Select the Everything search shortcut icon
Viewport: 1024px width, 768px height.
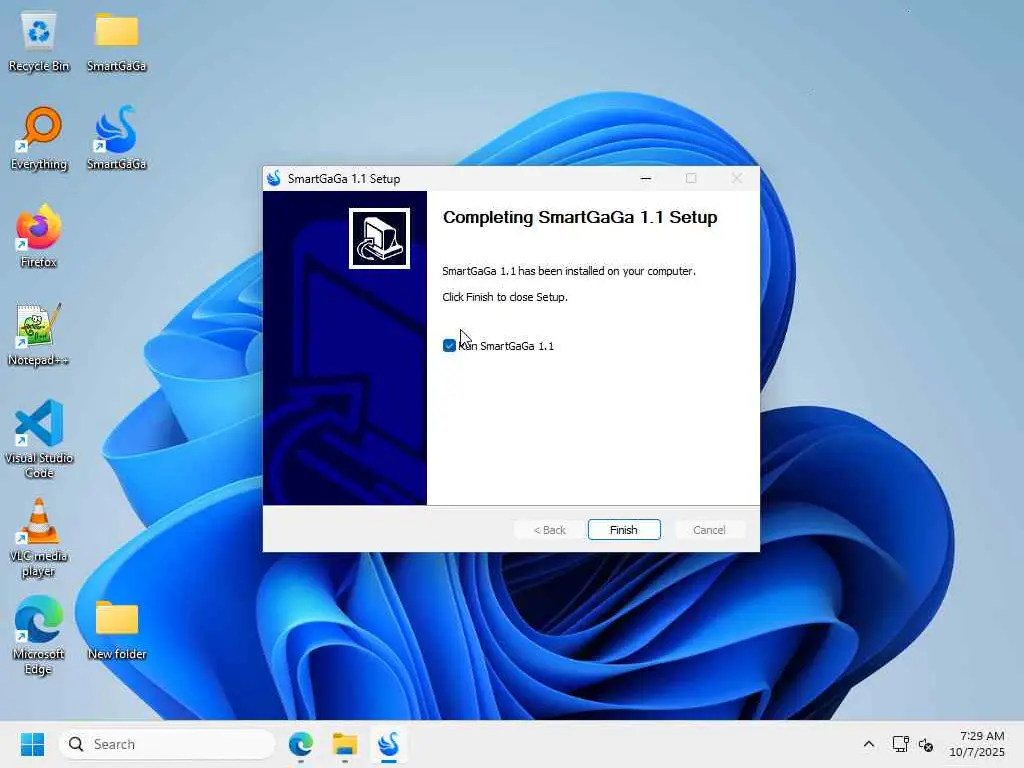point(39,139)
